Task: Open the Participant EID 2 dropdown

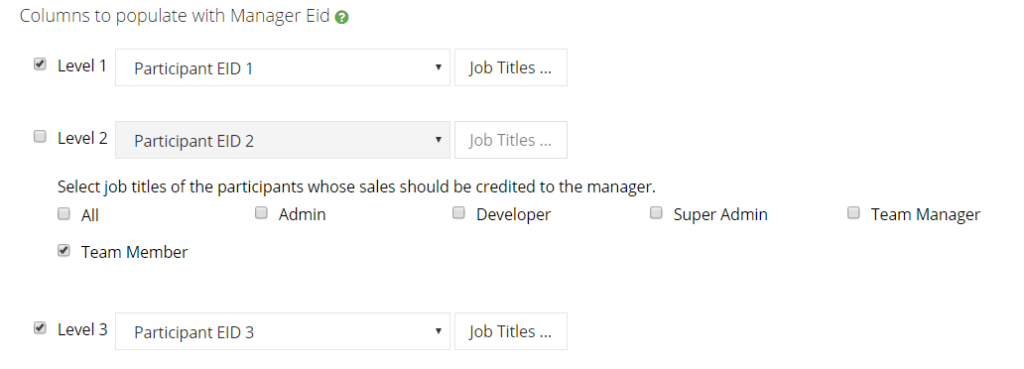Action: pyautogui.click(x=282, y=140)
